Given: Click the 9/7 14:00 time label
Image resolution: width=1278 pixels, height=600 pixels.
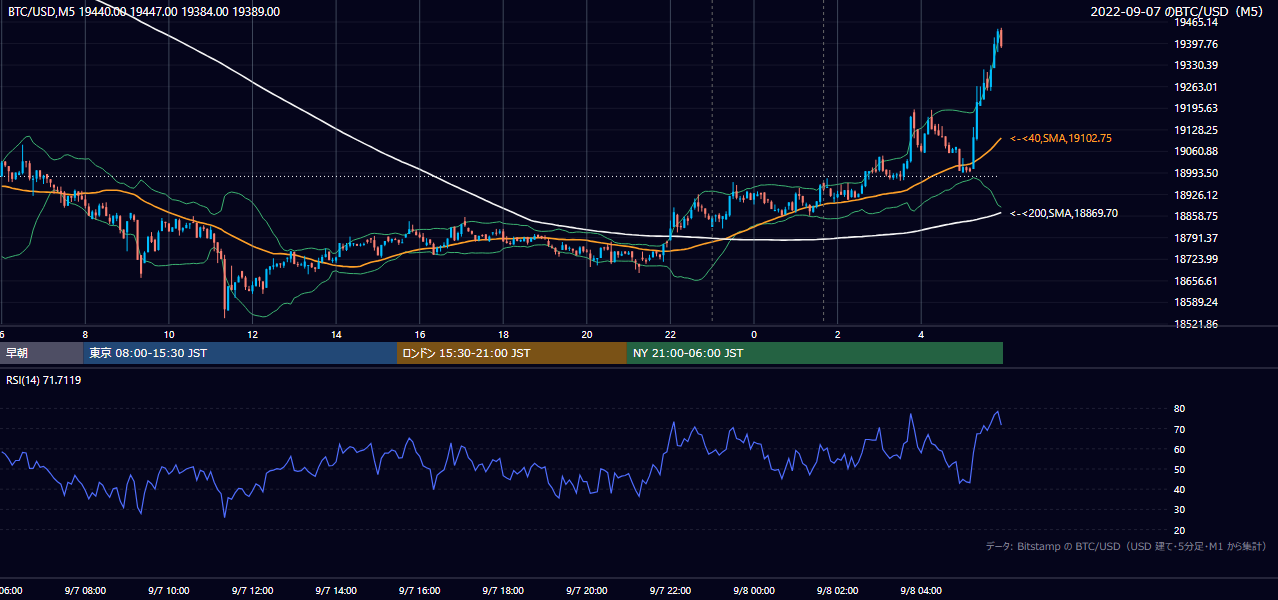Looking at the screenshot, I should point(336,591).
